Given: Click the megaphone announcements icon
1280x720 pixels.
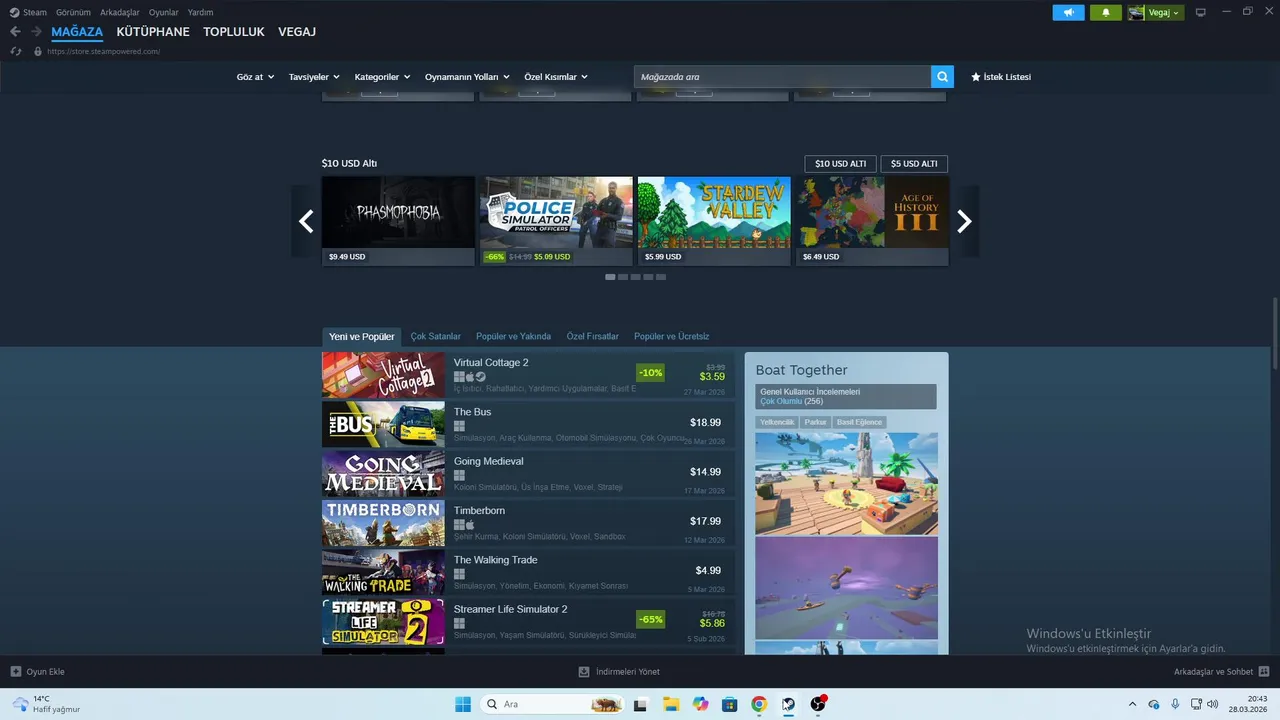Looking at the screenshot, I should pos(1068,13).
